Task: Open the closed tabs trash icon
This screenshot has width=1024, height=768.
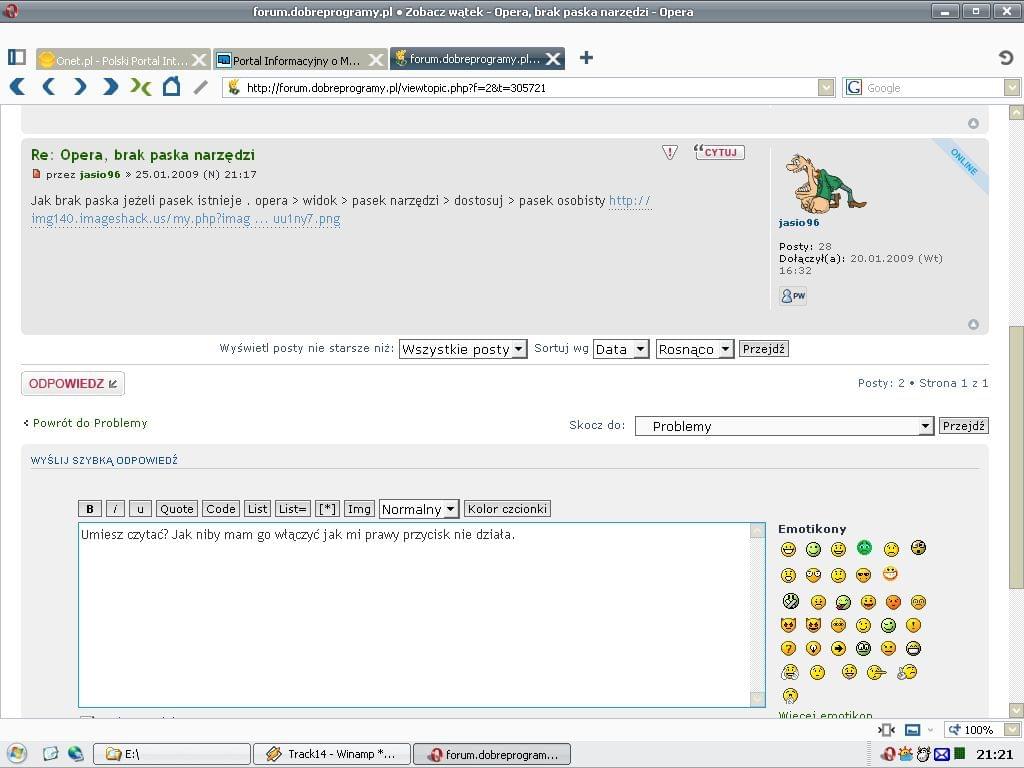Action: tap(1006, 57)
